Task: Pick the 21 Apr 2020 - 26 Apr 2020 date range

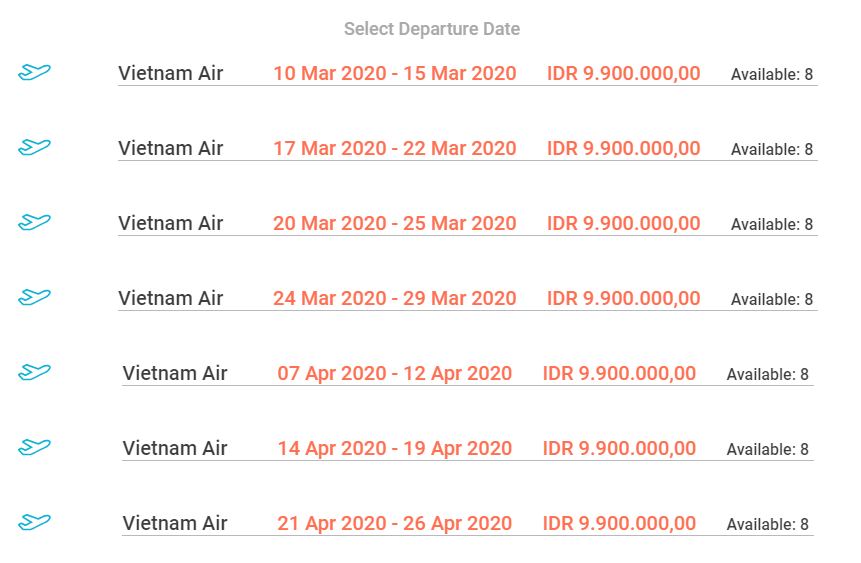Action: click(395, 523)
